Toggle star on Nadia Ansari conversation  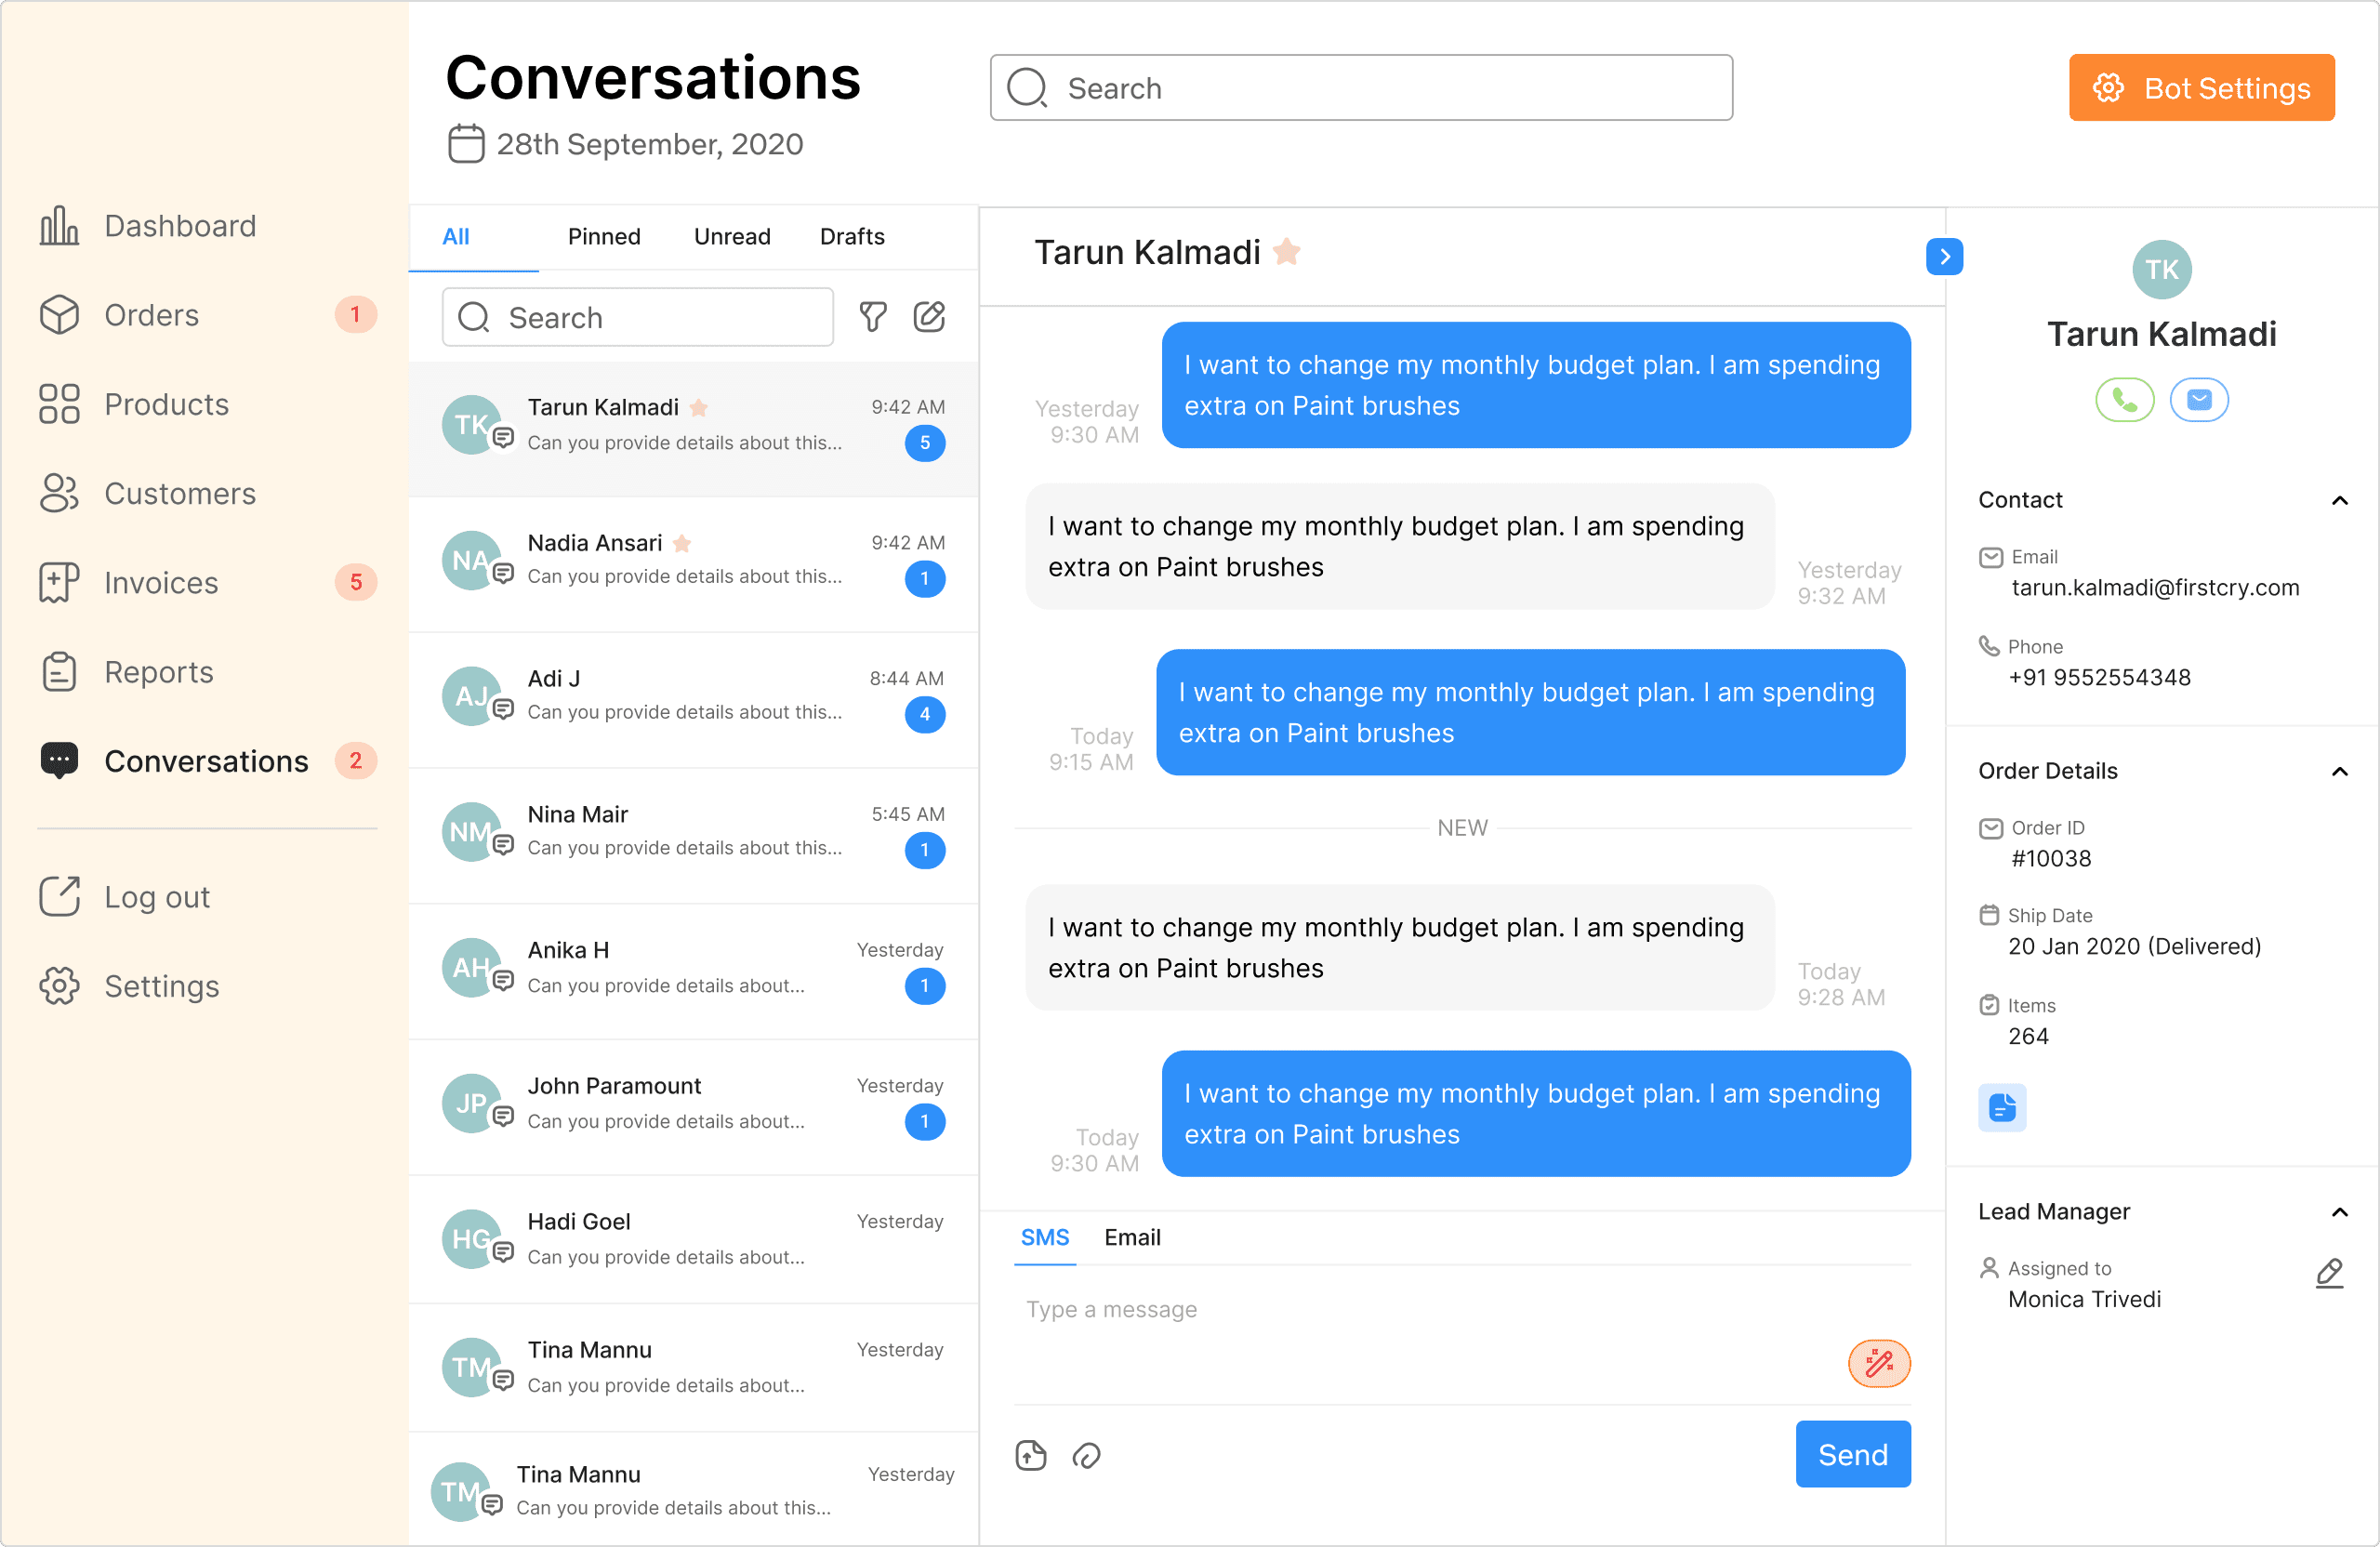(x=682, y=543)
